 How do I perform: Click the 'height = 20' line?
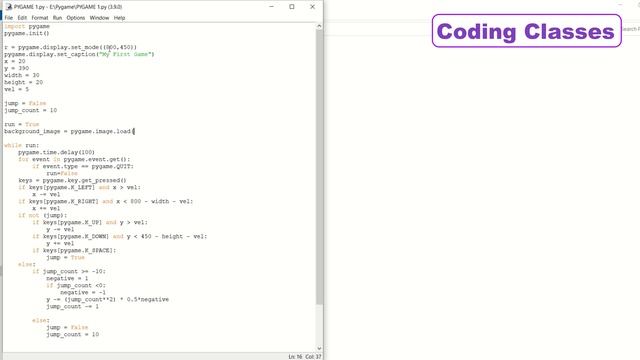tap(23, 82)
